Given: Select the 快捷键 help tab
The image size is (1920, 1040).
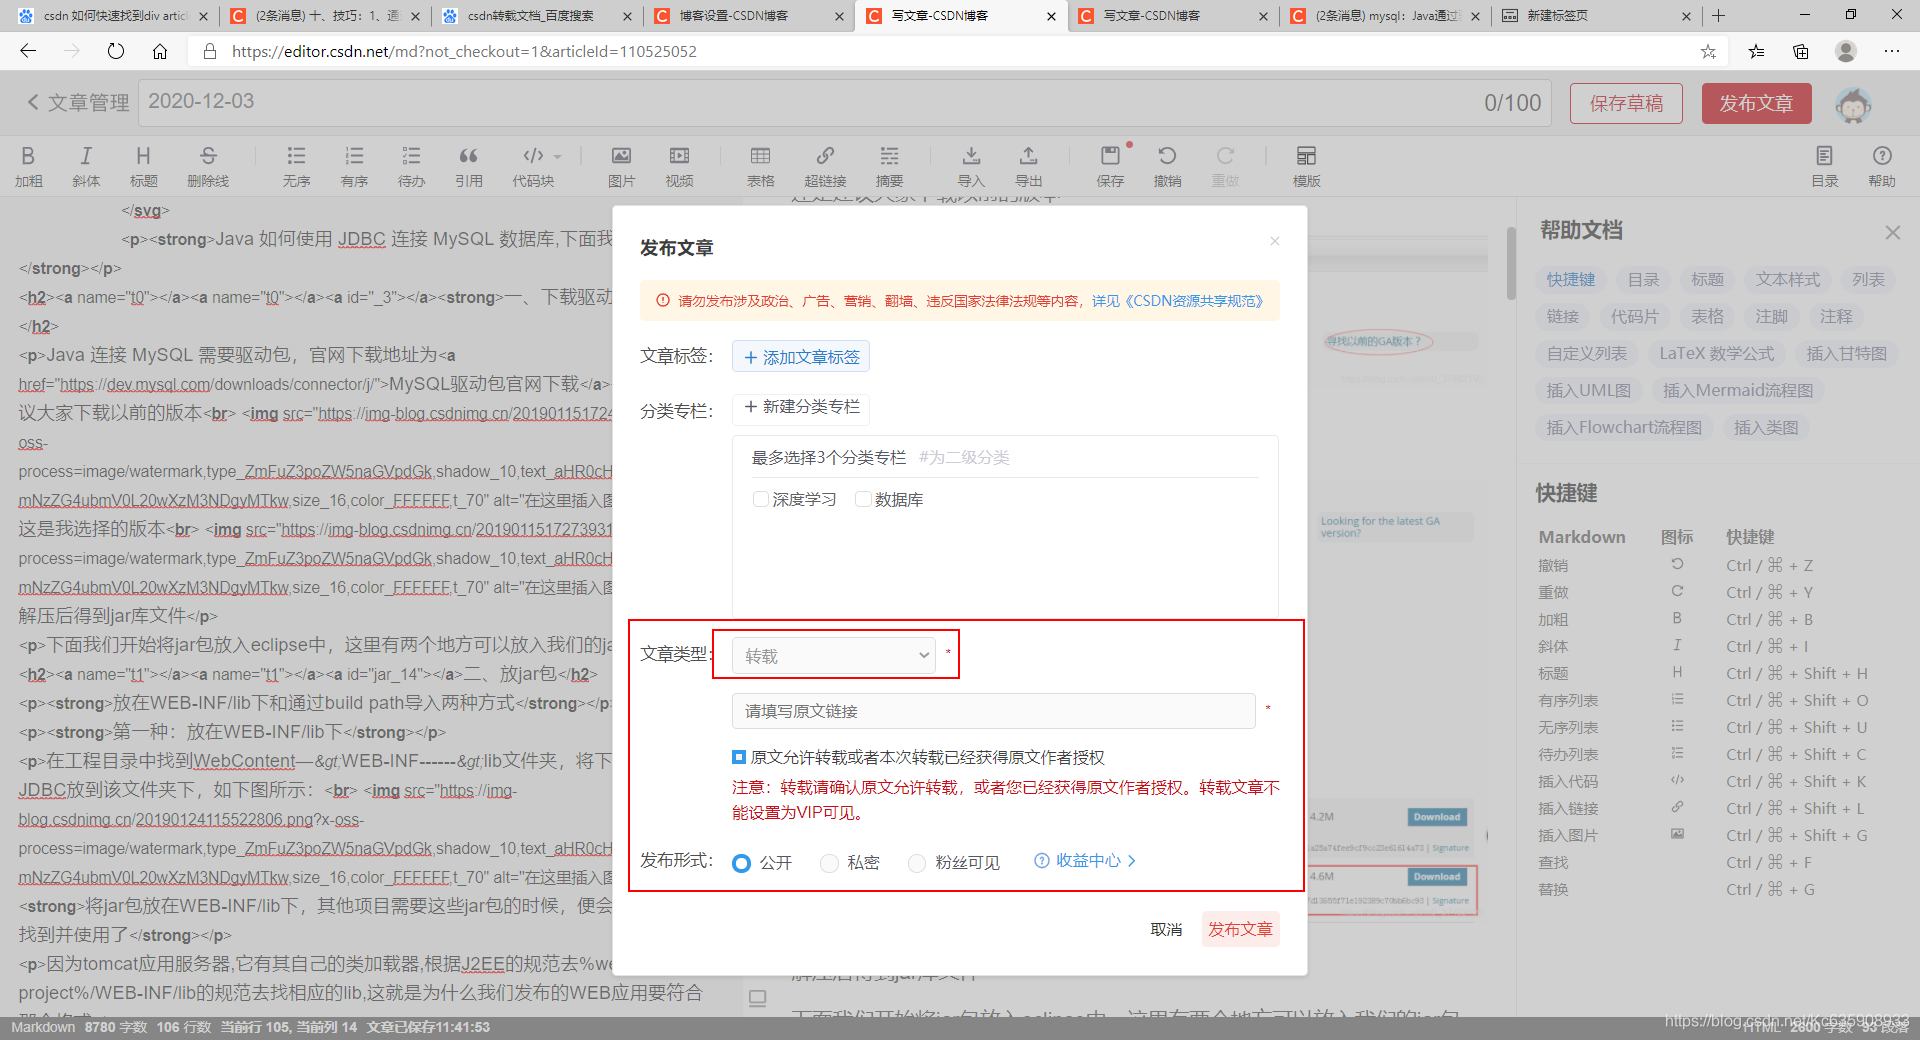Looking at the screenshot, I should tap(1570, 279).
